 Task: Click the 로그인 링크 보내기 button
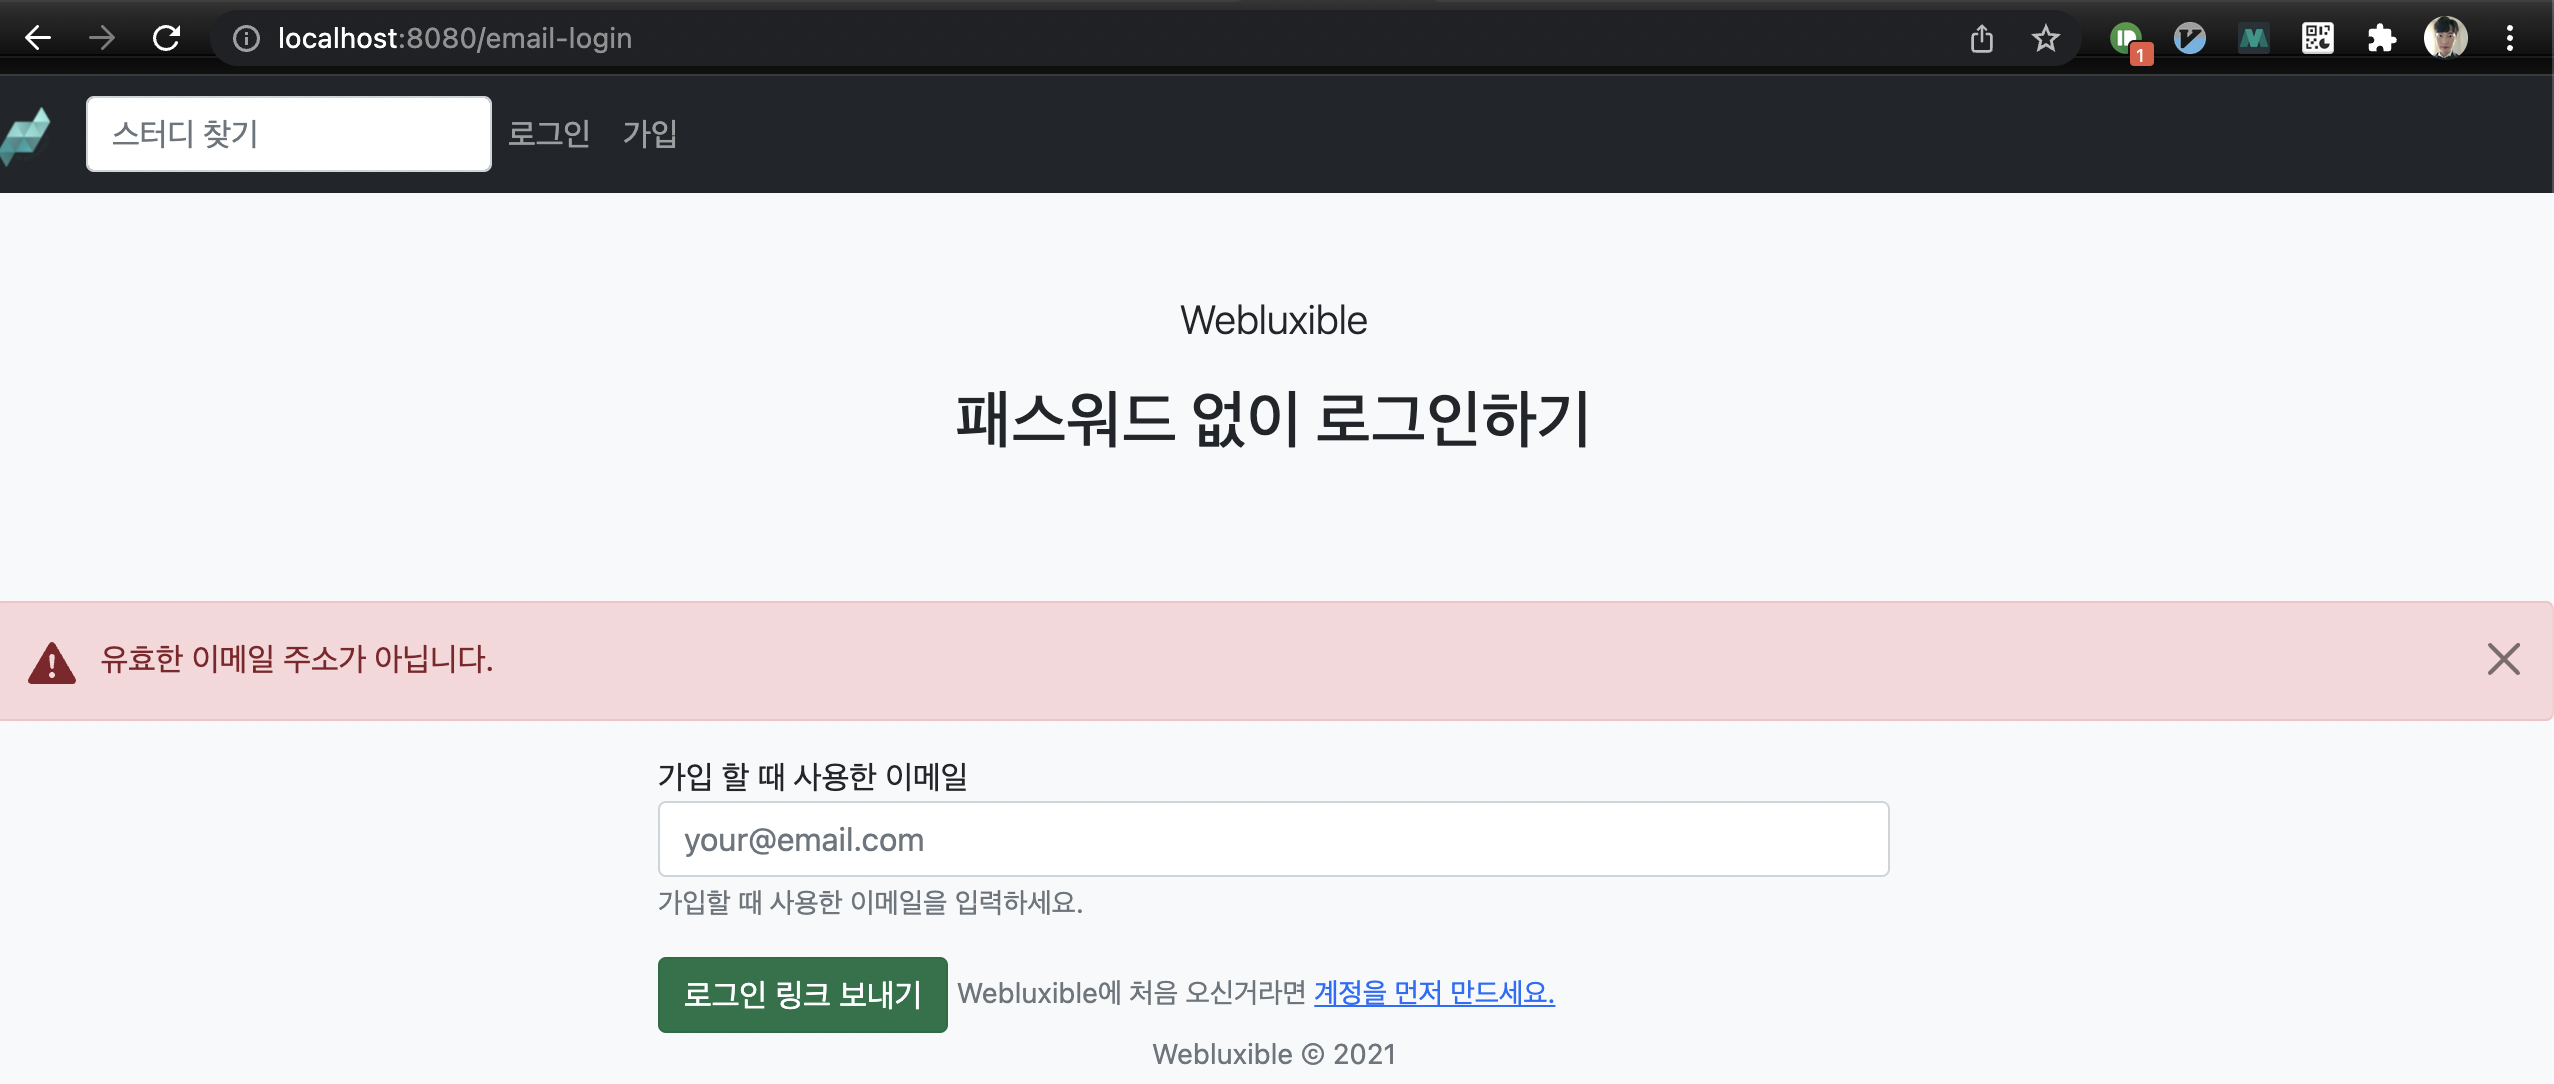coord(802,994)
